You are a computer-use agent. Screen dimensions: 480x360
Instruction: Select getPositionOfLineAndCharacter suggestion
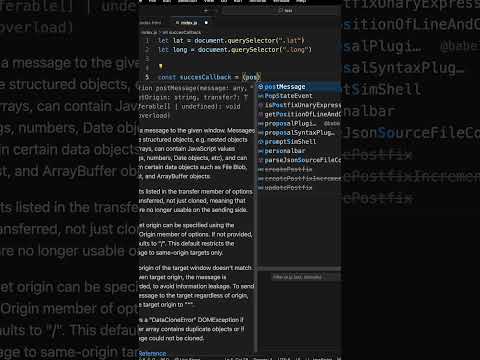299,114
